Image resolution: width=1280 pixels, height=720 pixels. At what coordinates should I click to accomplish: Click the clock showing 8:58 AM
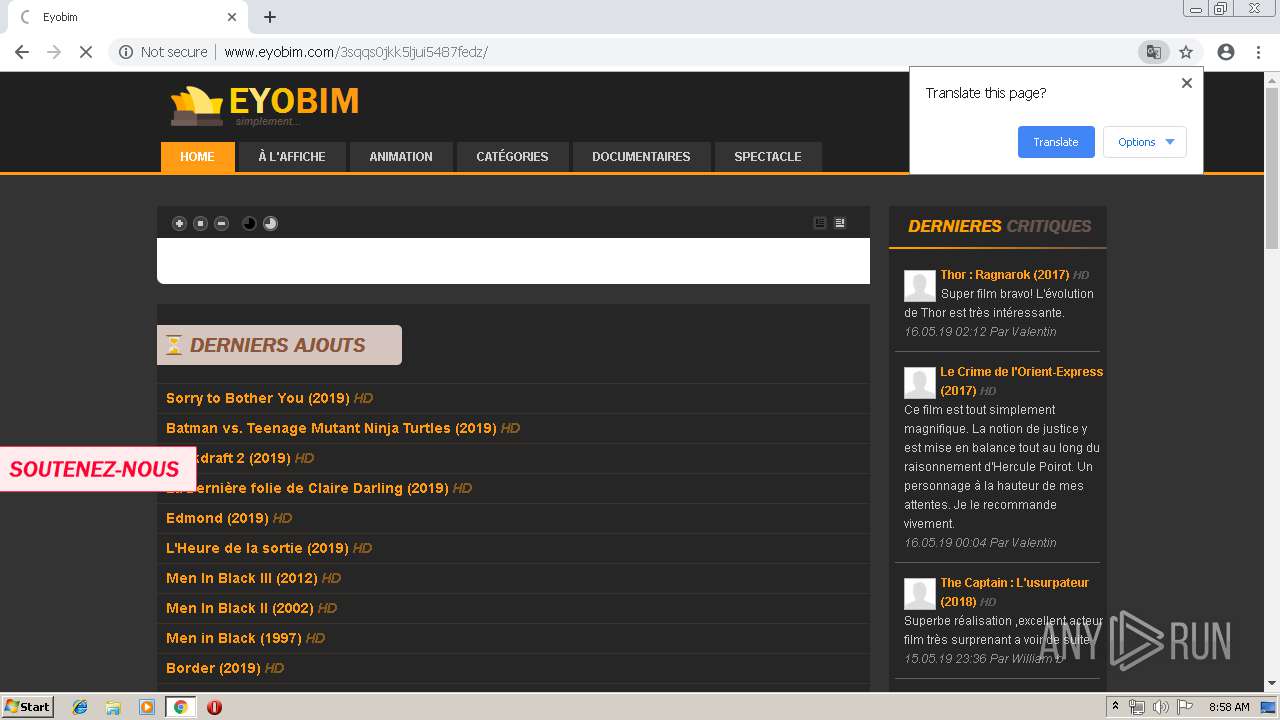[1229, 707]
